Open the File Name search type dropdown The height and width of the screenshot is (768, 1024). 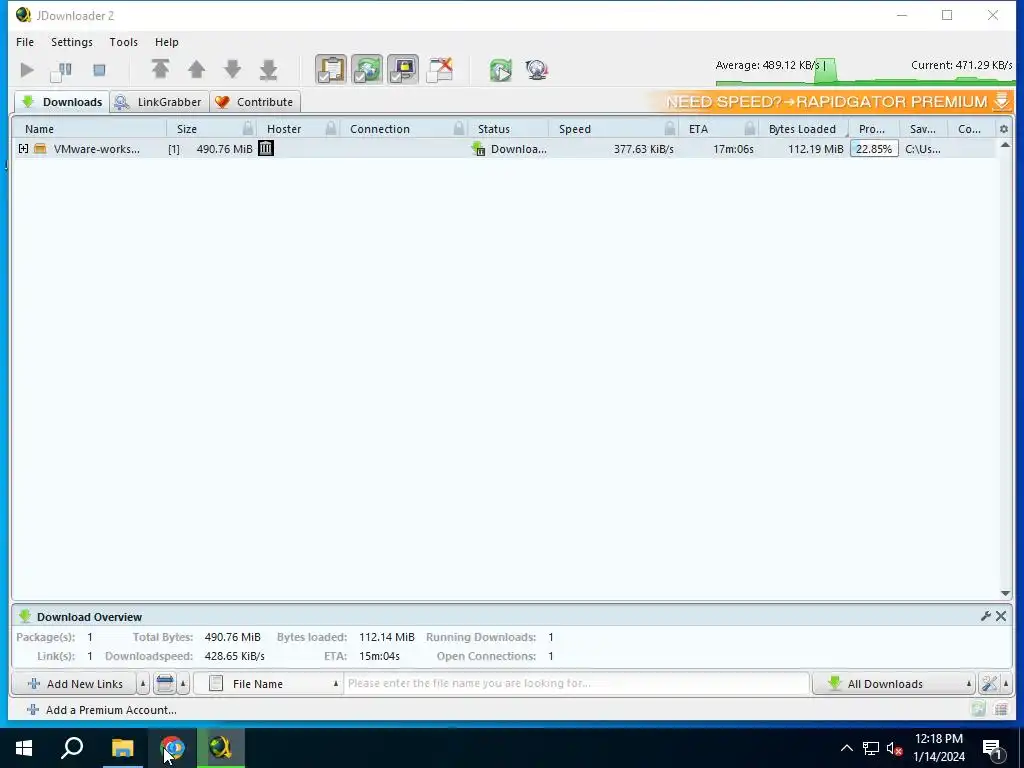click(x=268, y=684)
